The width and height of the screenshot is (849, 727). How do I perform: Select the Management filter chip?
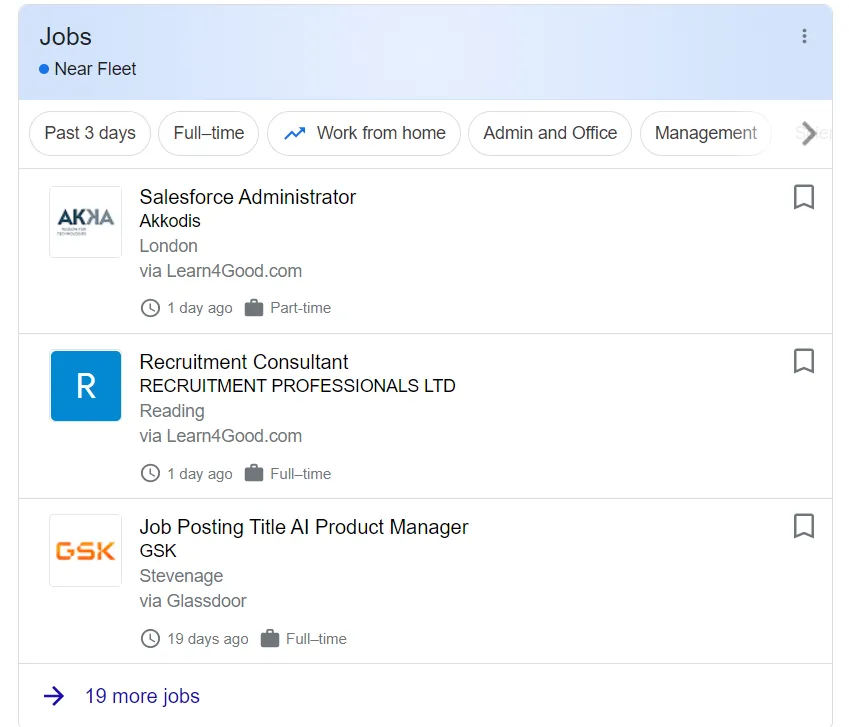(x=705, y=133)
